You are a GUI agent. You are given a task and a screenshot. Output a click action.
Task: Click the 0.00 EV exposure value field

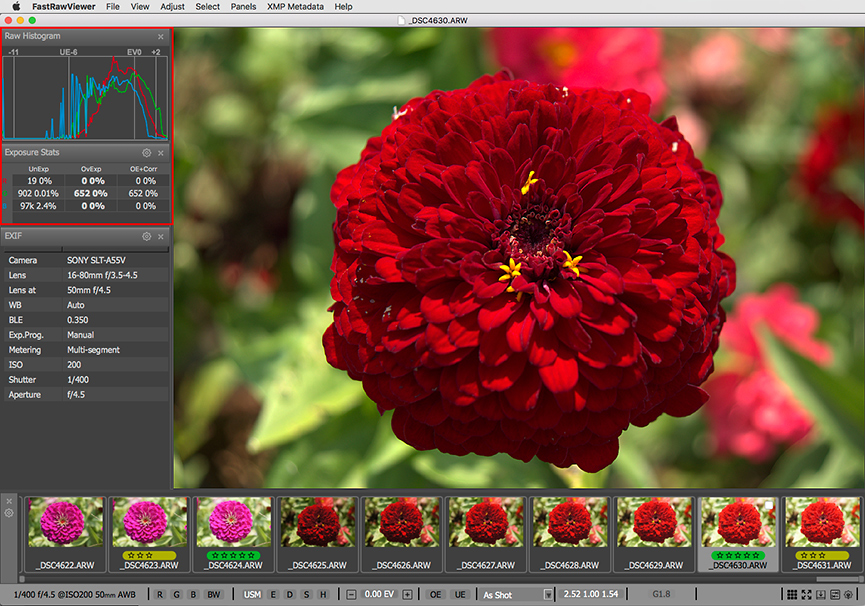coord(378,594)
